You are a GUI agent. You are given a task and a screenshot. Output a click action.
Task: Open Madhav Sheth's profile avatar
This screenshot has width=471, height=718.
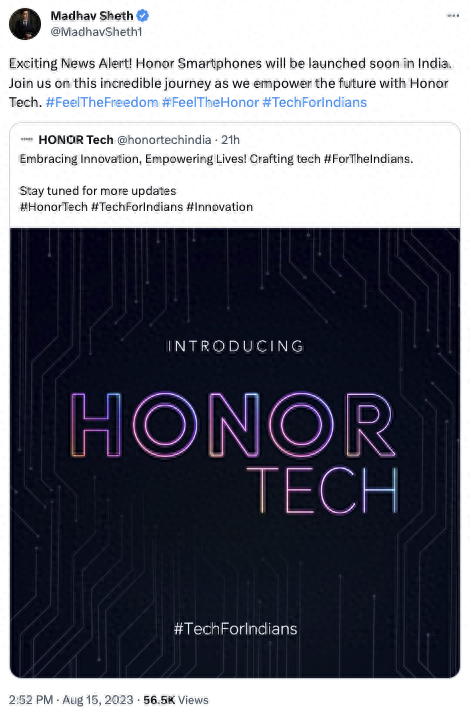coord(25,24)
